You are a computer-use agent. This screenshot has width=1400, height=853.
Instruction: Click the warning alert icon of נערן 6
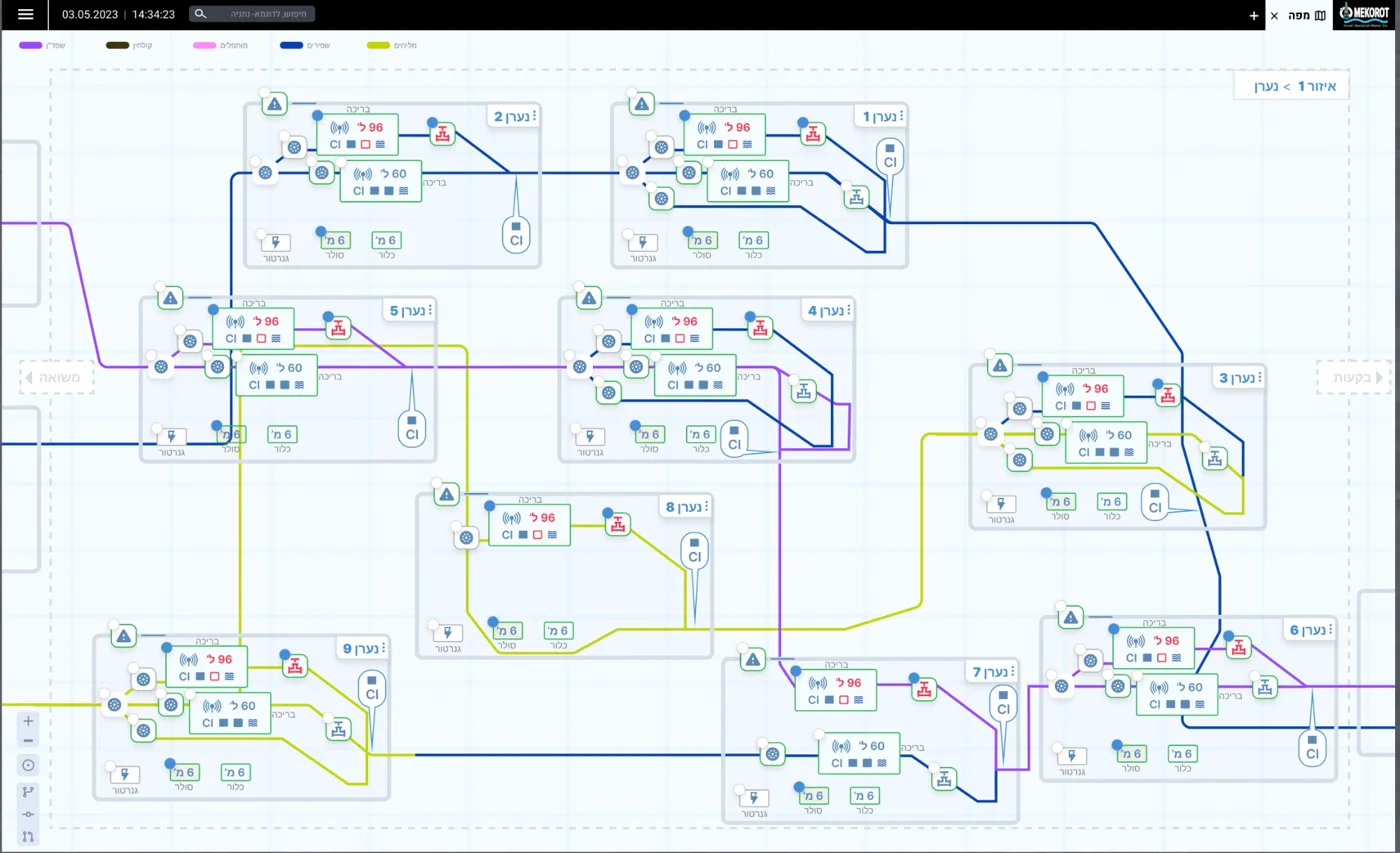pos(1071,618)
